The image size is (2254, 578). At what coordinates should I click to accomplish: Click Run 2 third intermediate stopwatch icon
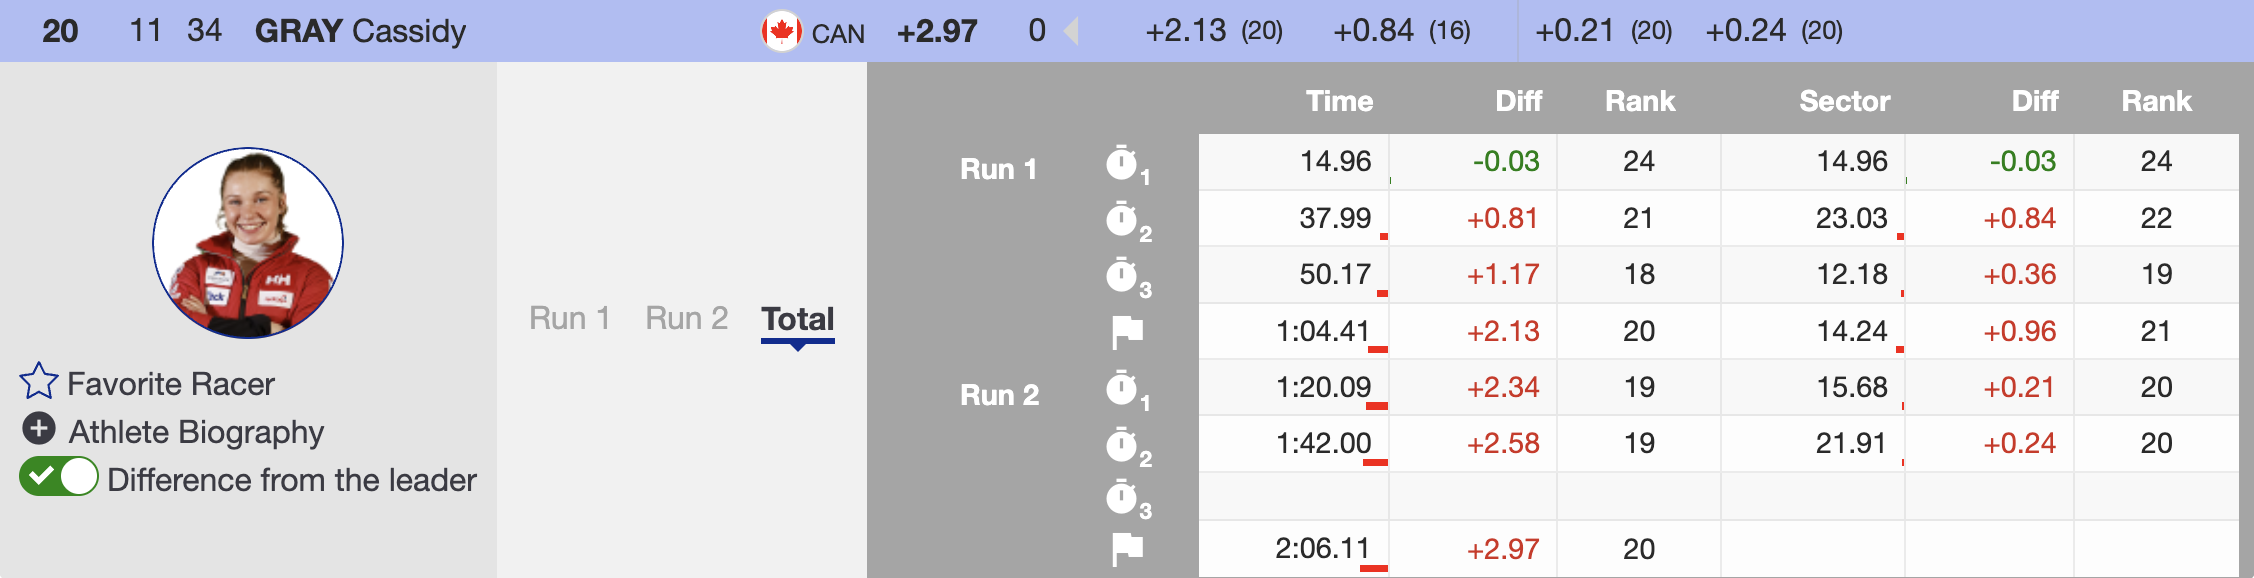[x=1123, y=497]
